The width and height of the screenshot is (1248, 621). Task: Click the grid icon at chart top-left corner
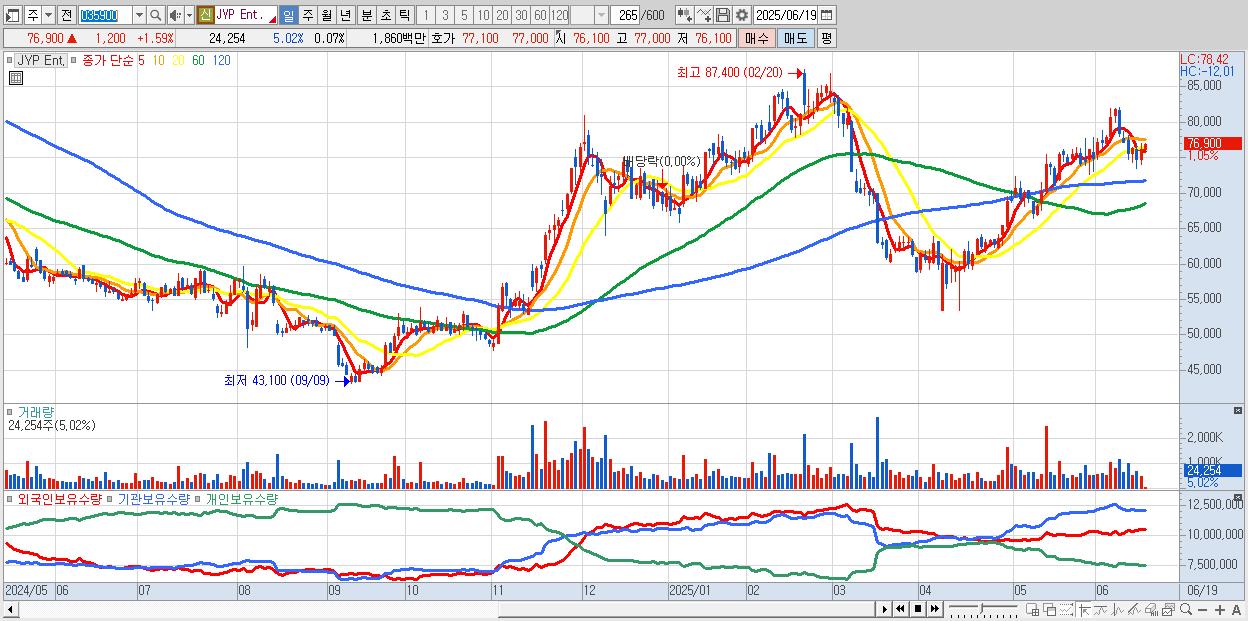coord(16,77)
